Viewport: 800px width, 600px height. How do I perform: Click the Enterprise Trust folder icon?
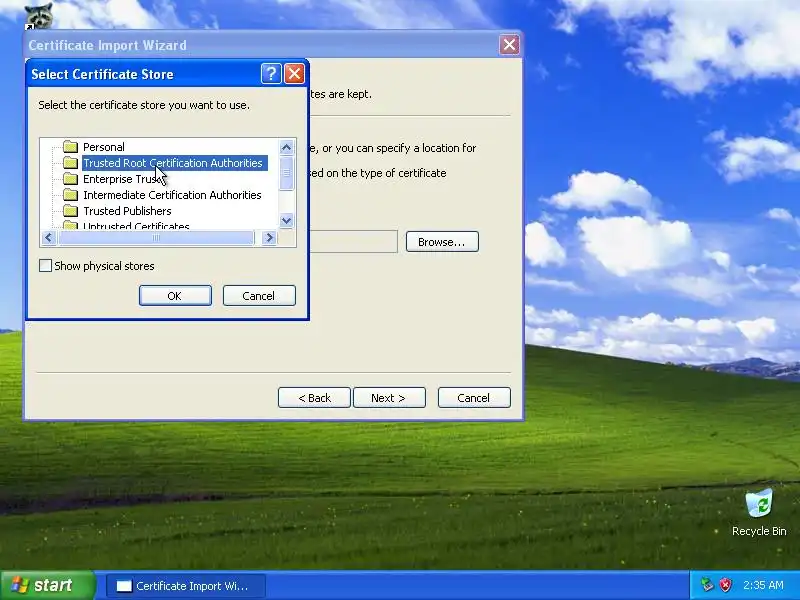click(70, 179)
